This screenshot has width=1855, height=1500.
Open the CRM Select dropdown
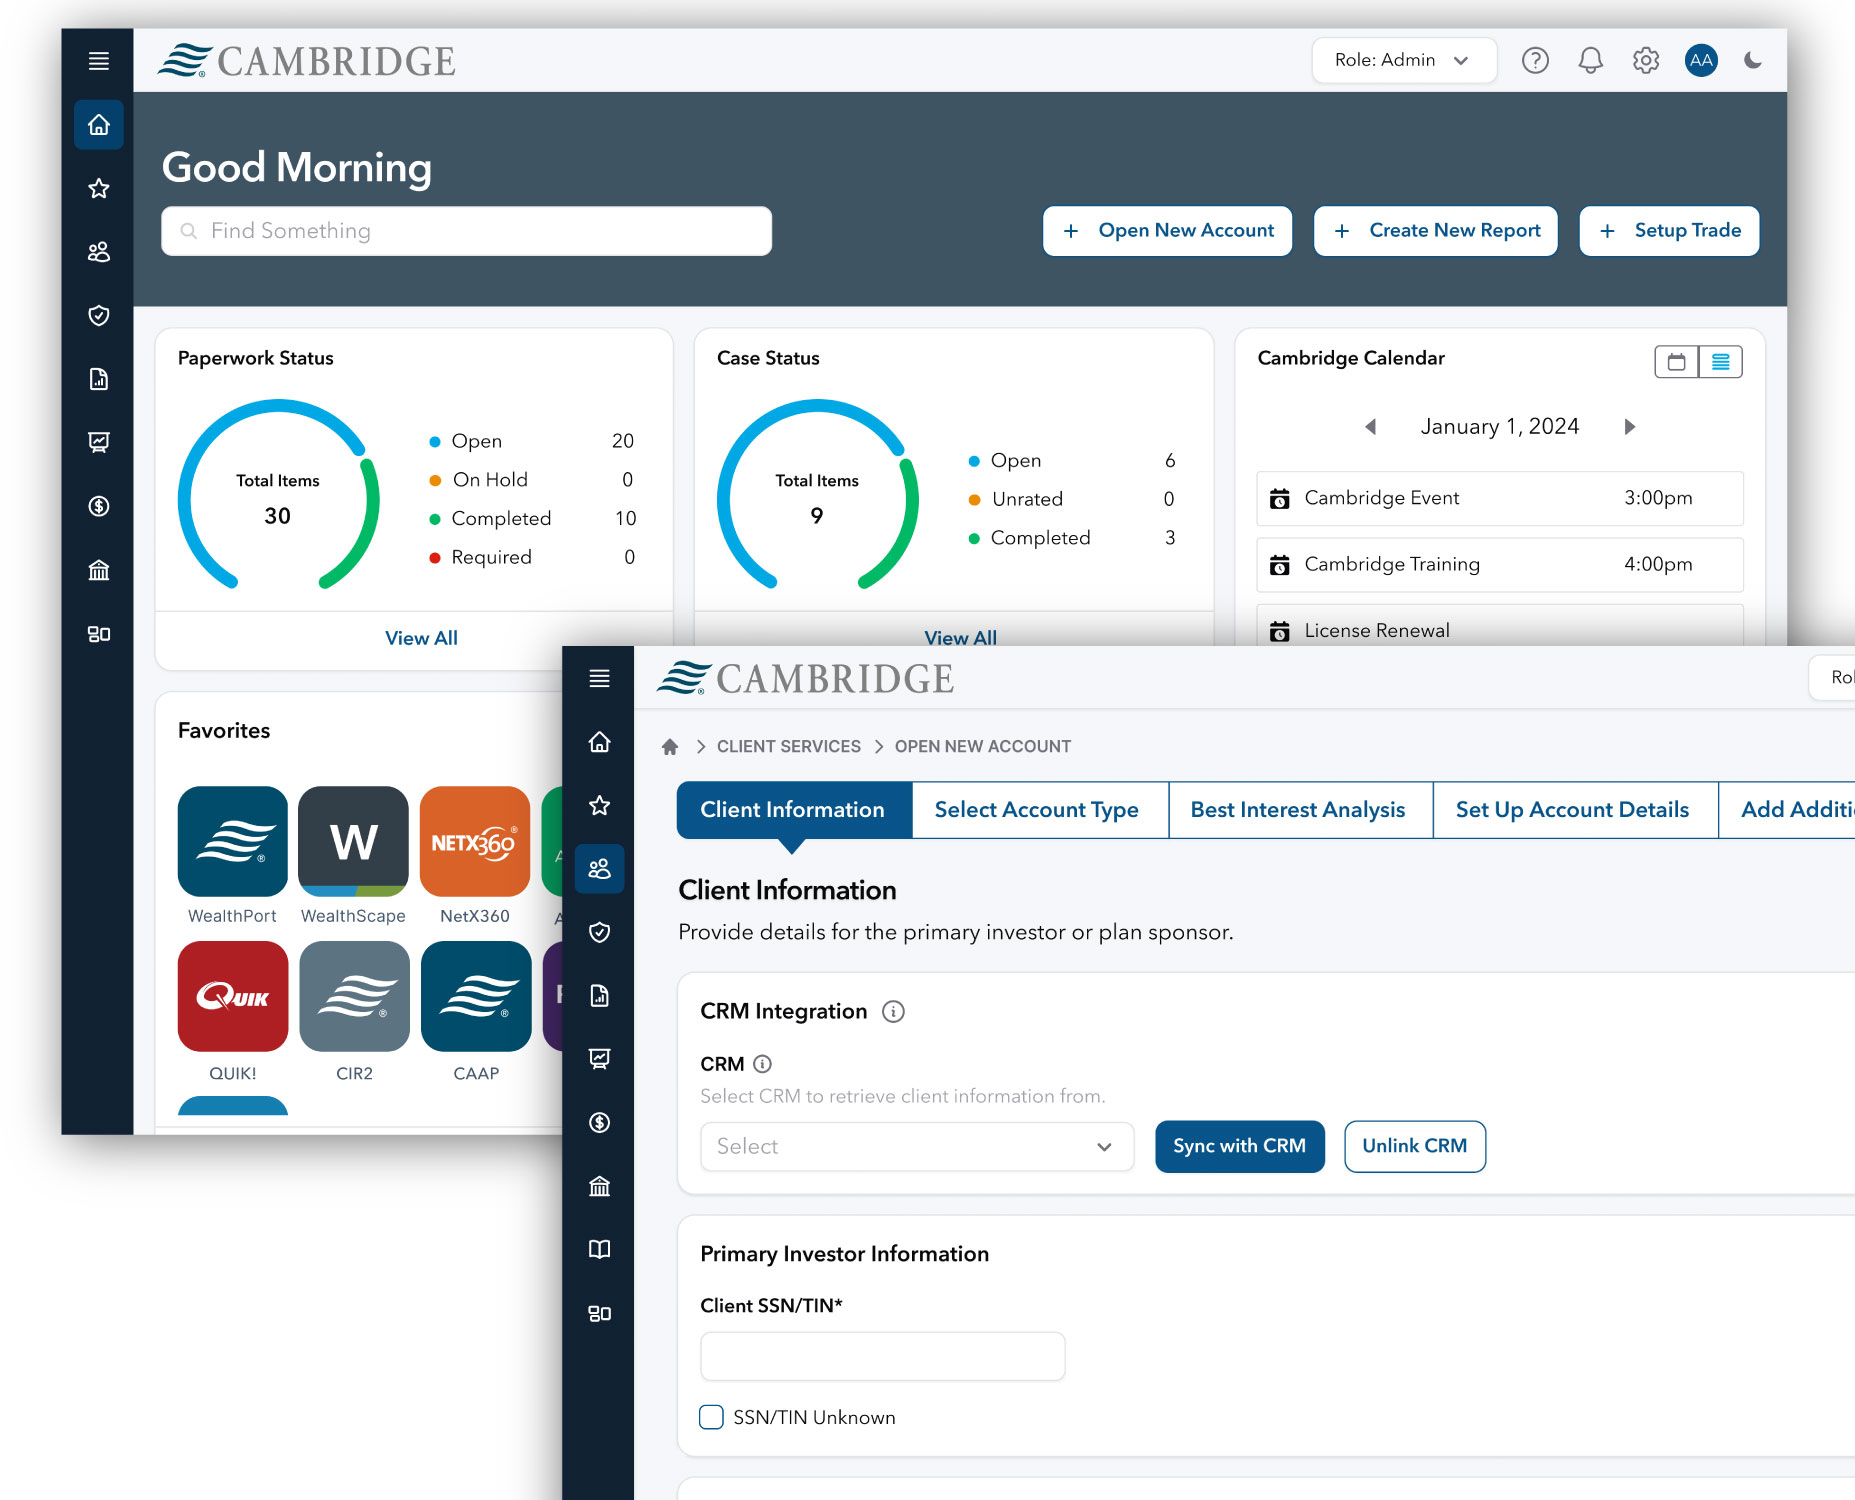[917, 1146]
